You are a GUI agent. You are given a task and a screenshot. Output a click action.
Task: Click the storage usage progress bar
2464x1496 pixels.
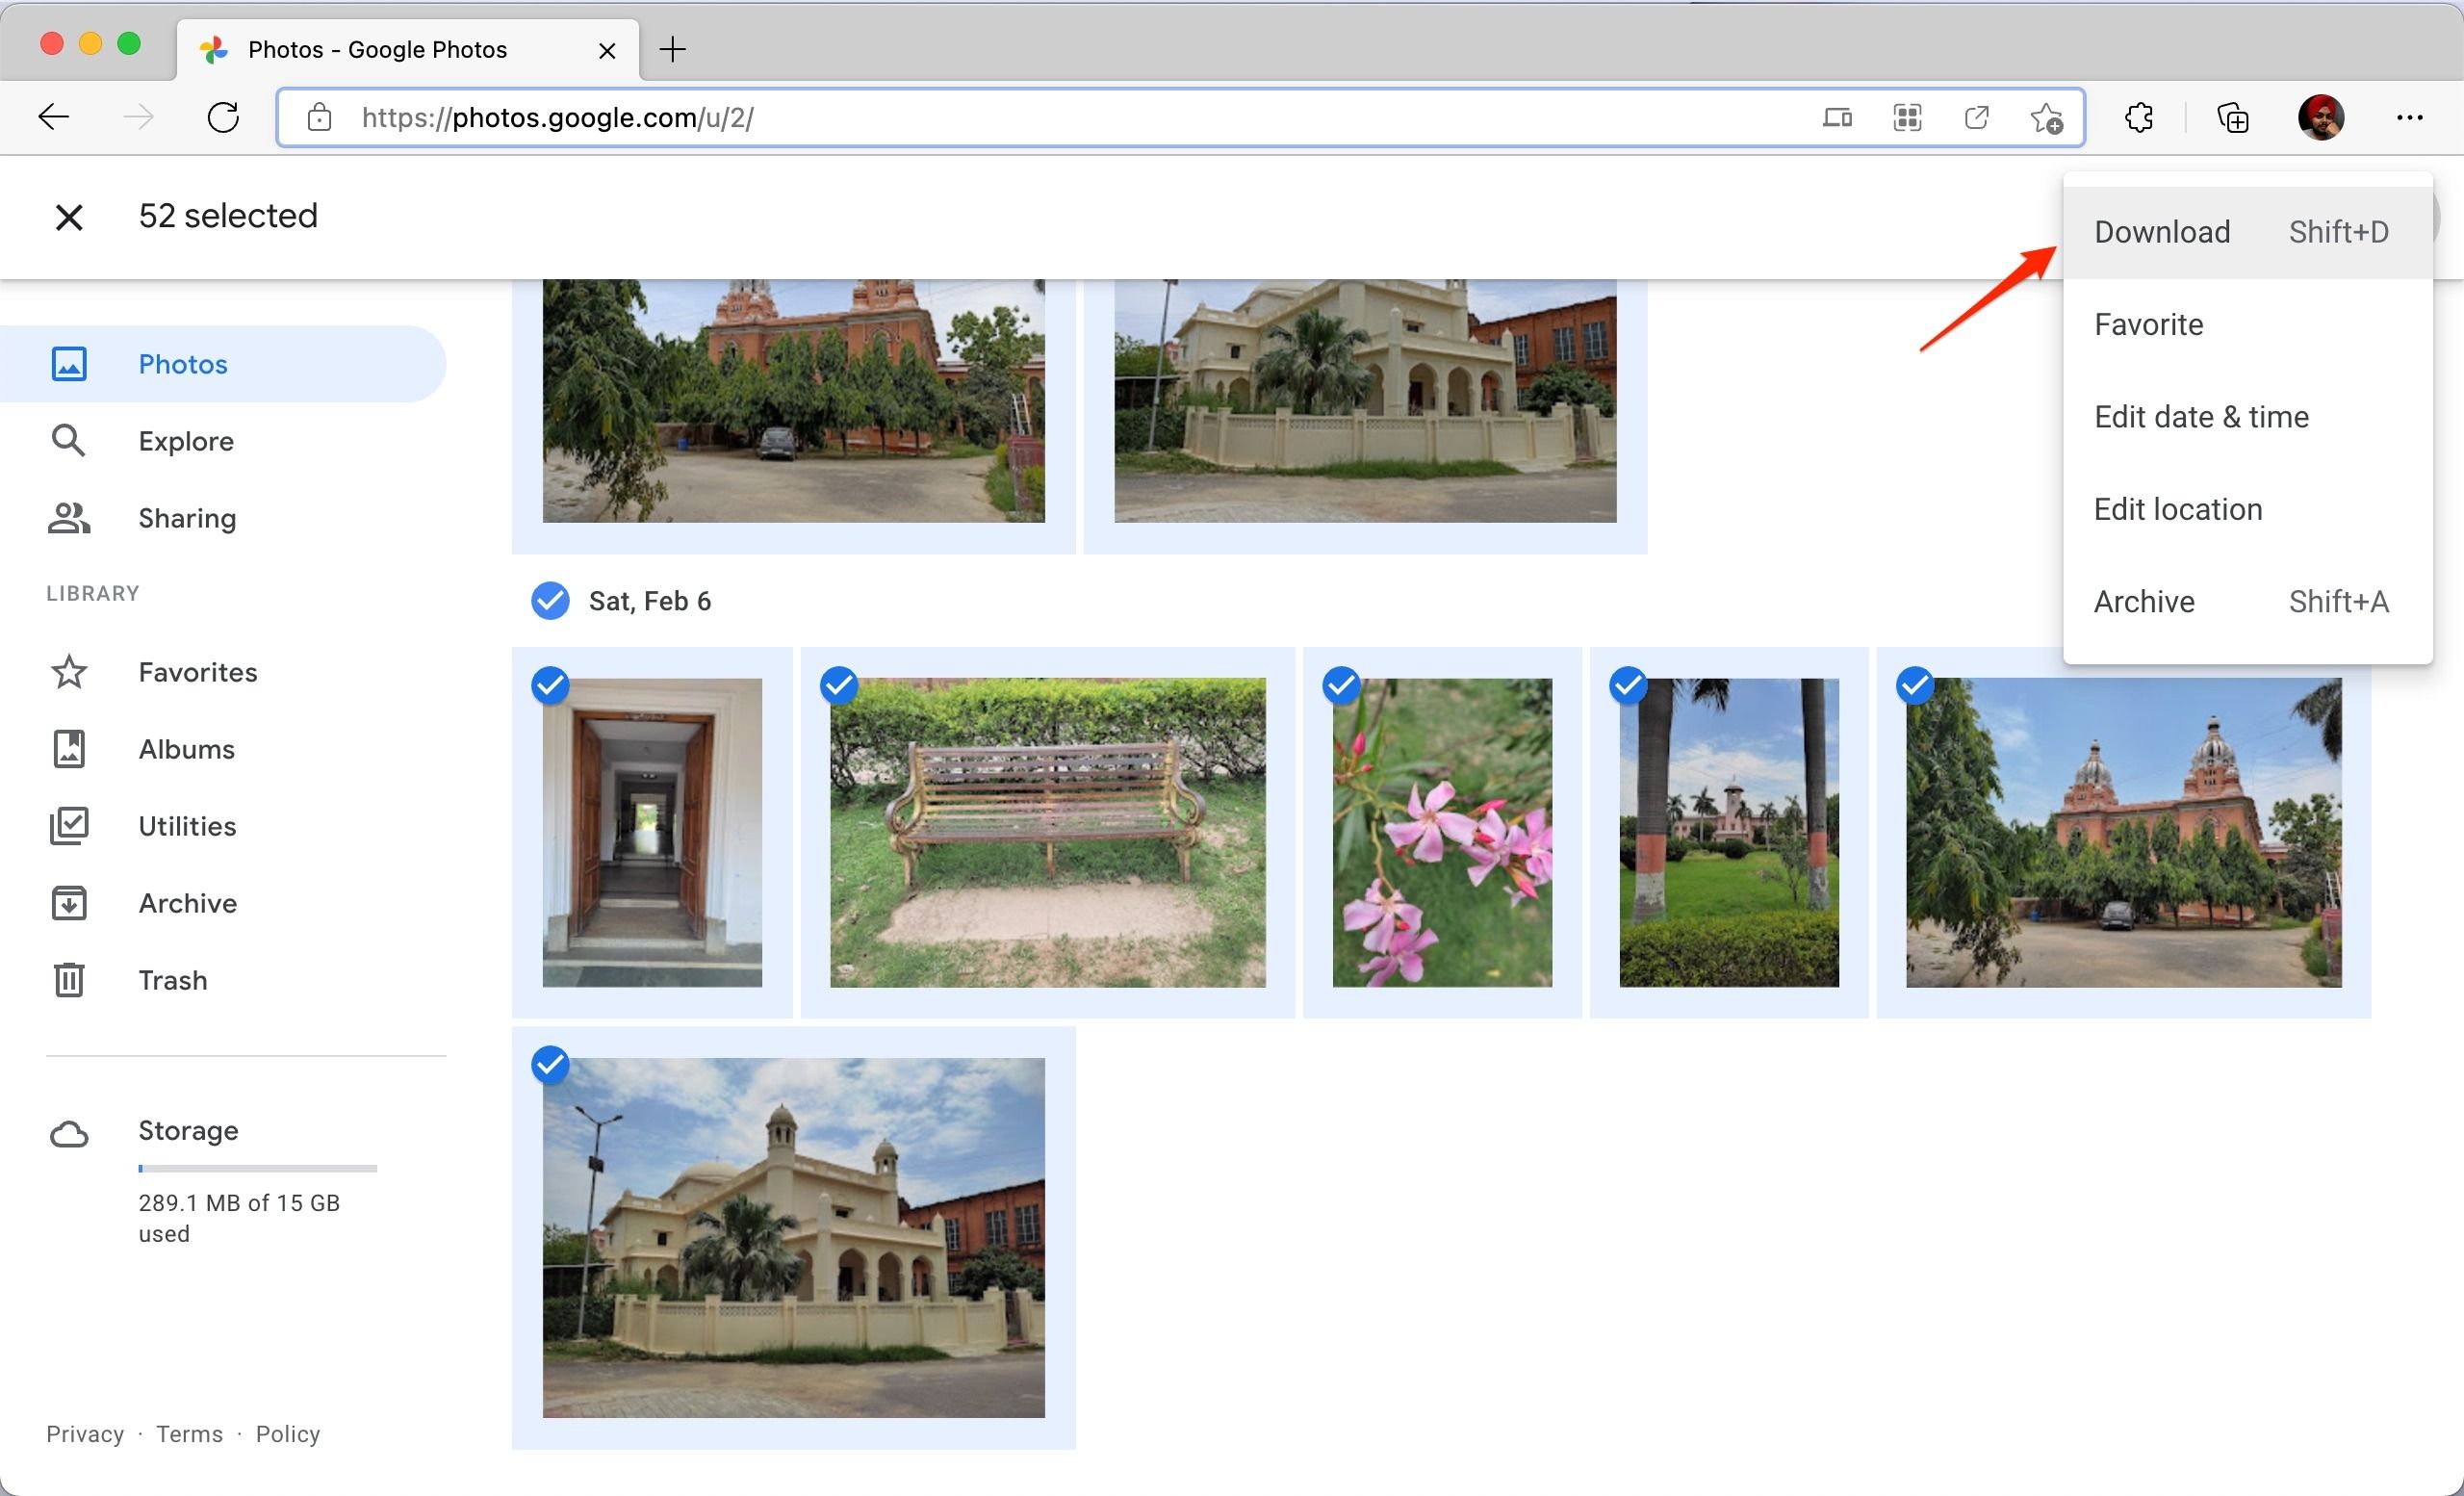(x=257, y=1167)
